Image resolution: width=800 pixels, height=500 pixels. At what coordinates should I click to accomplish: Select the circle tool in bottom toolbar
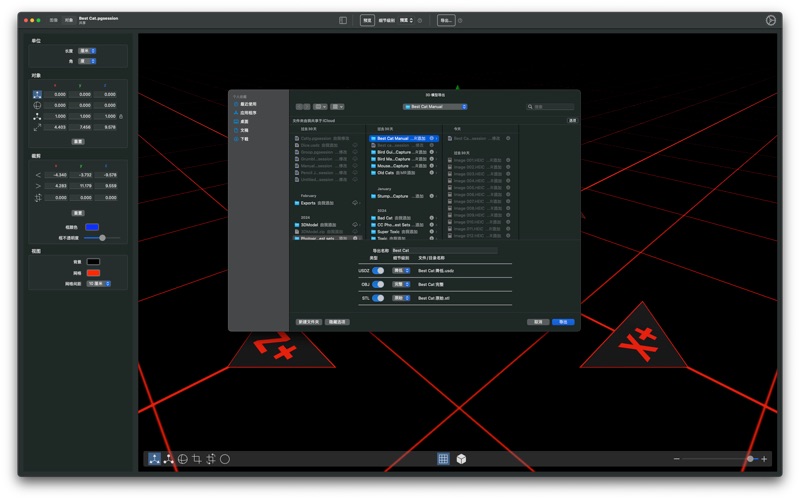225,459
